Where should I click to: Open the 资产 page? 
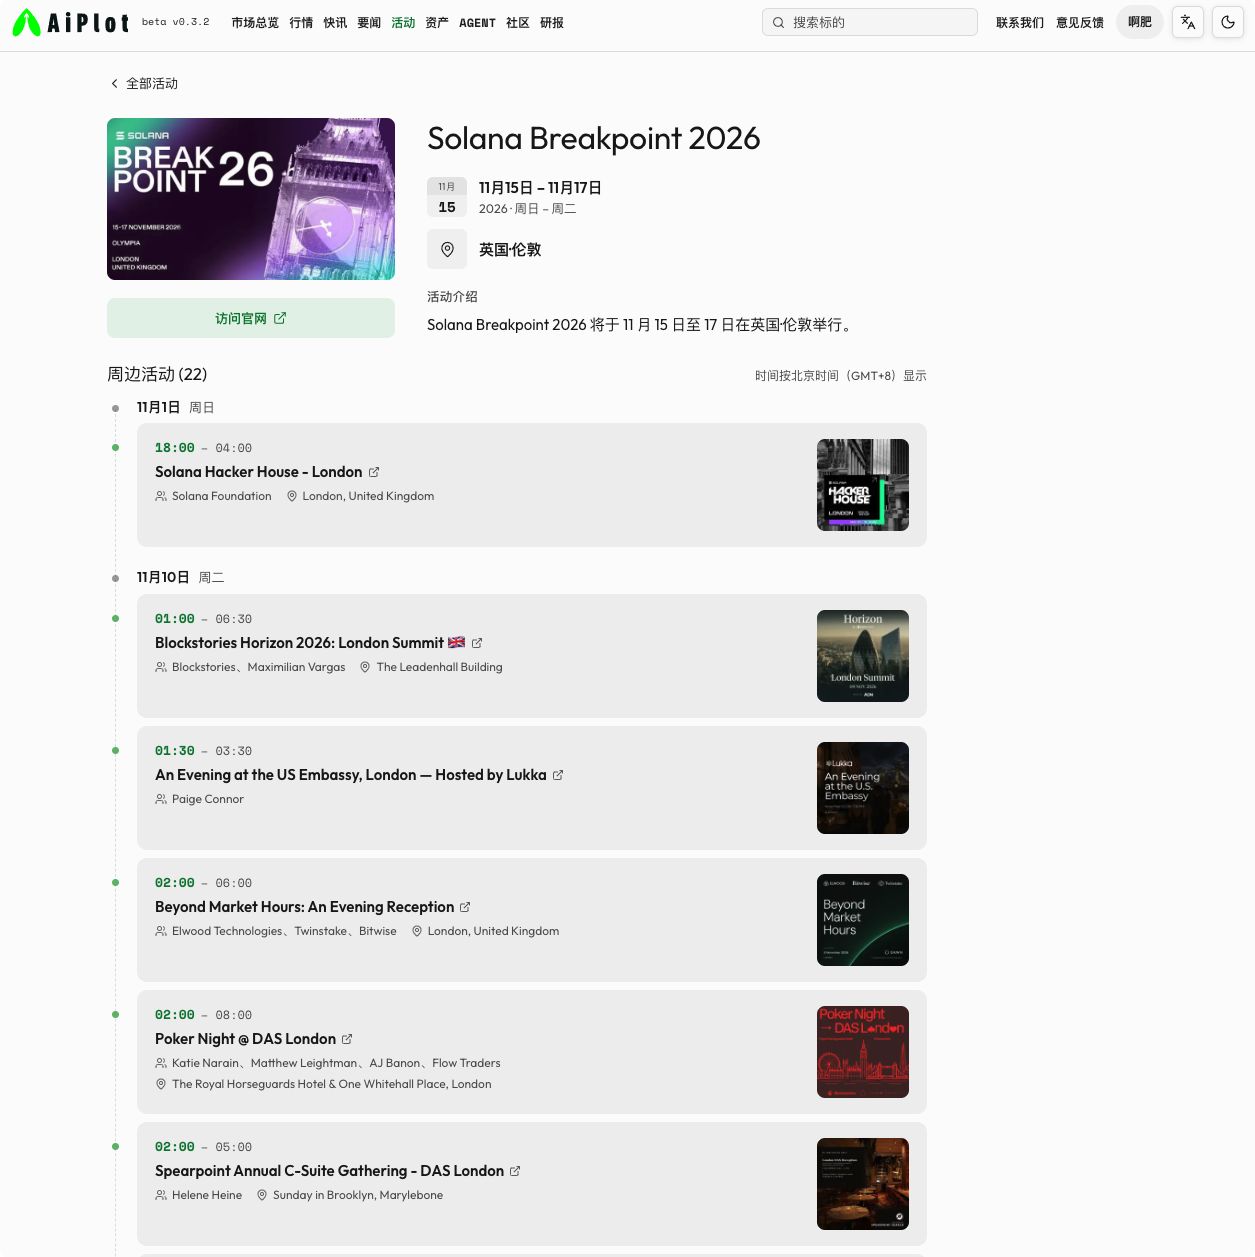coord(437,23)
